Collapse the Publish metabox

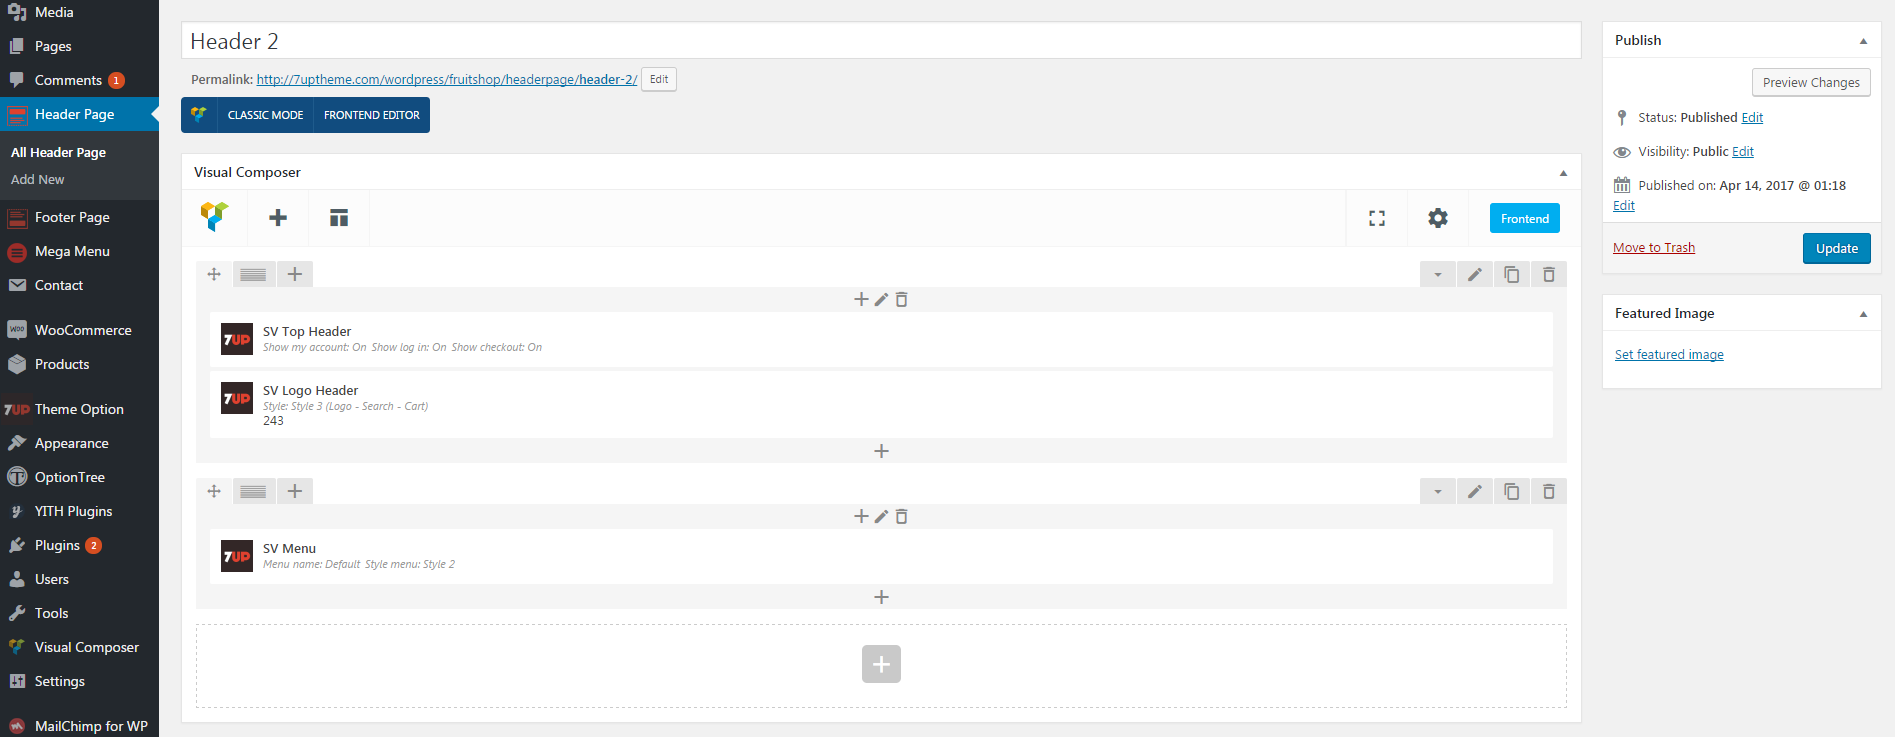pyautogui.click(x=1863, y=41)
